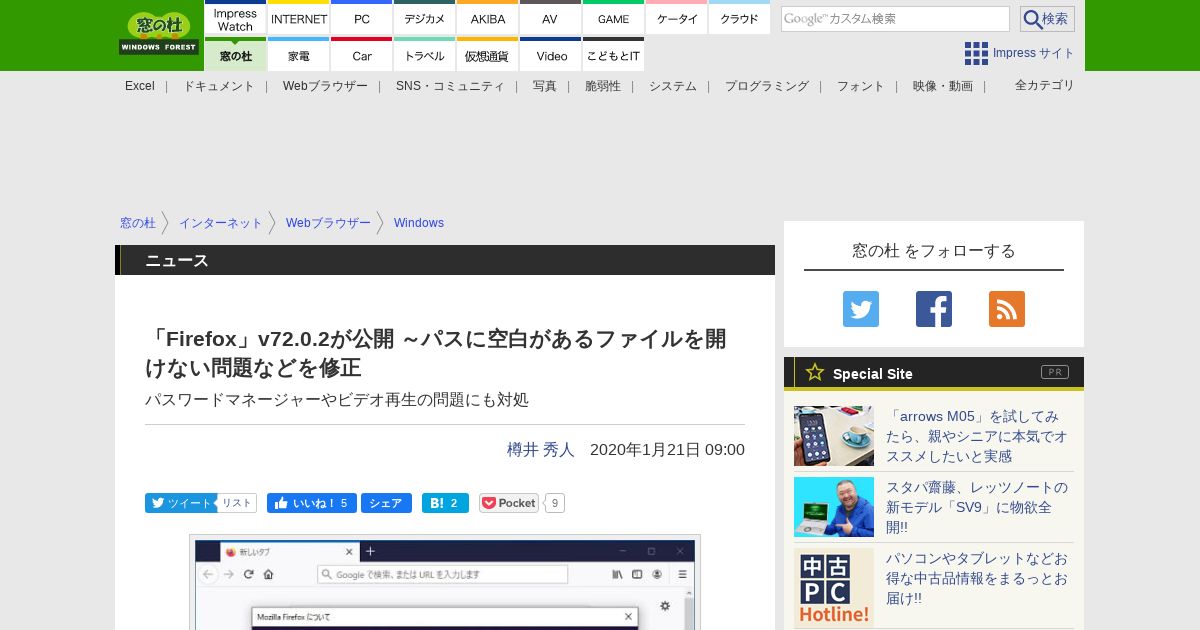Enlarge the Firefox screenshot image

point(445,582)
